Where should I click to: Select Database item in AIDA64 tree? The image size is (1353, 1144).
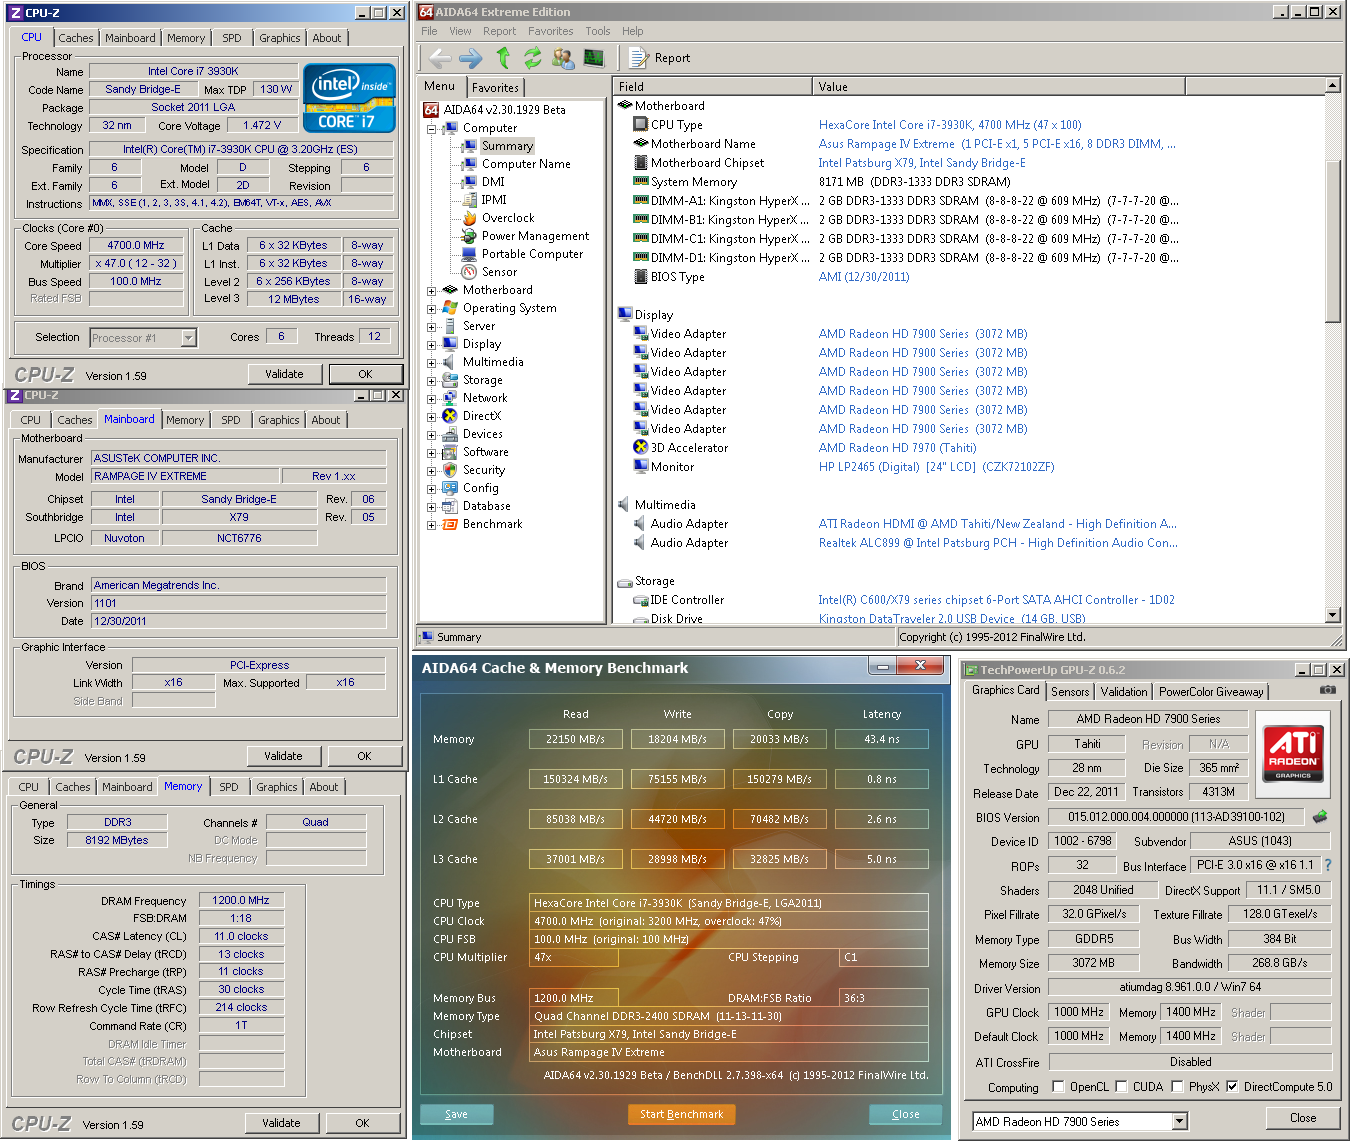pos(486,506)
